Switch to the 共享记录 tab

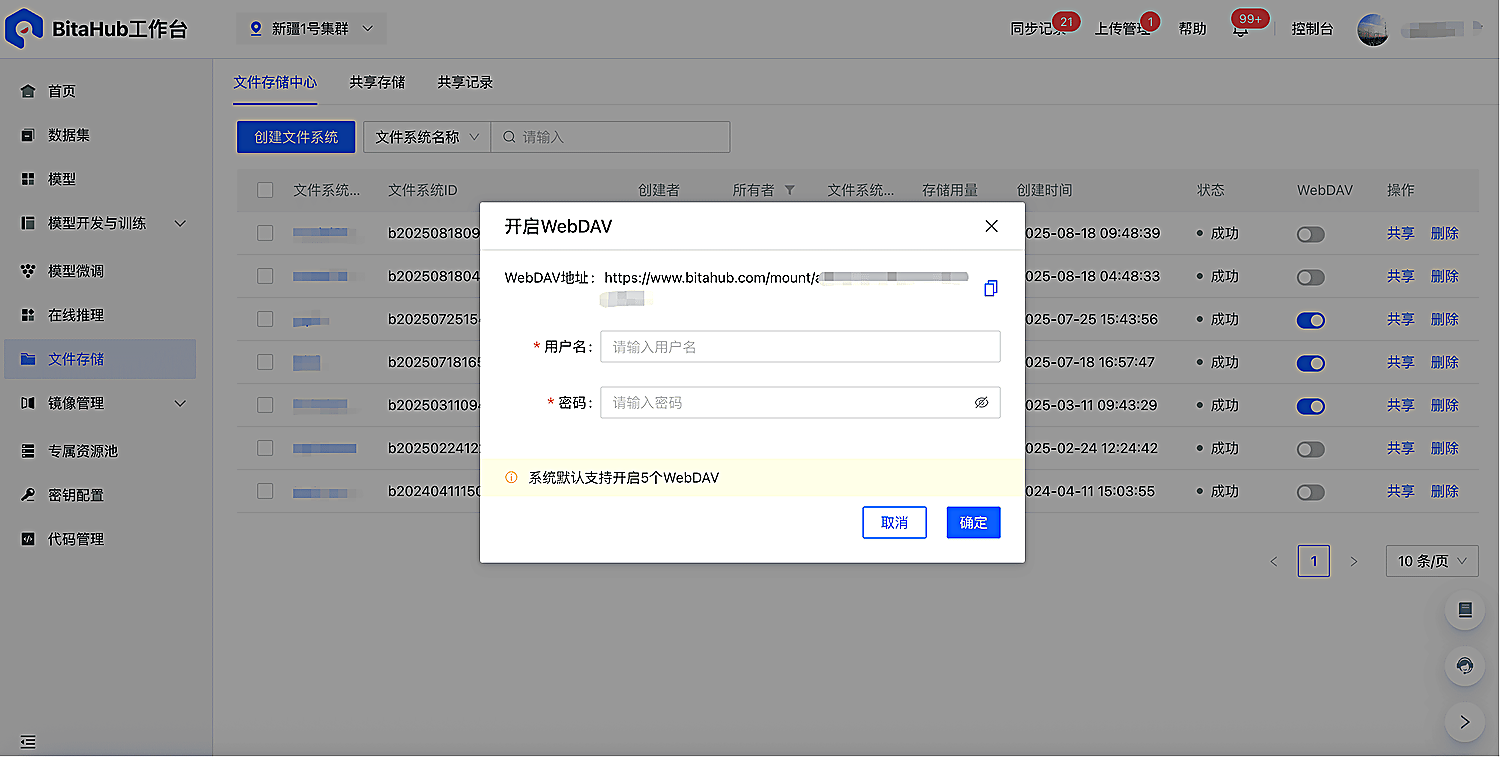click(465, 82)
